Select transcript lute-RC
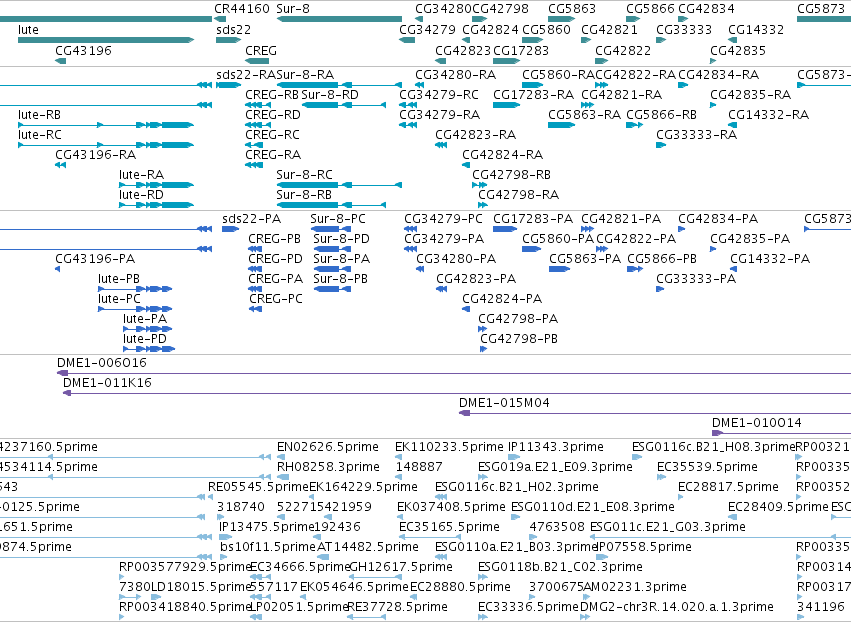The height and width of the screenshot is (622, 851). (39, 135)
